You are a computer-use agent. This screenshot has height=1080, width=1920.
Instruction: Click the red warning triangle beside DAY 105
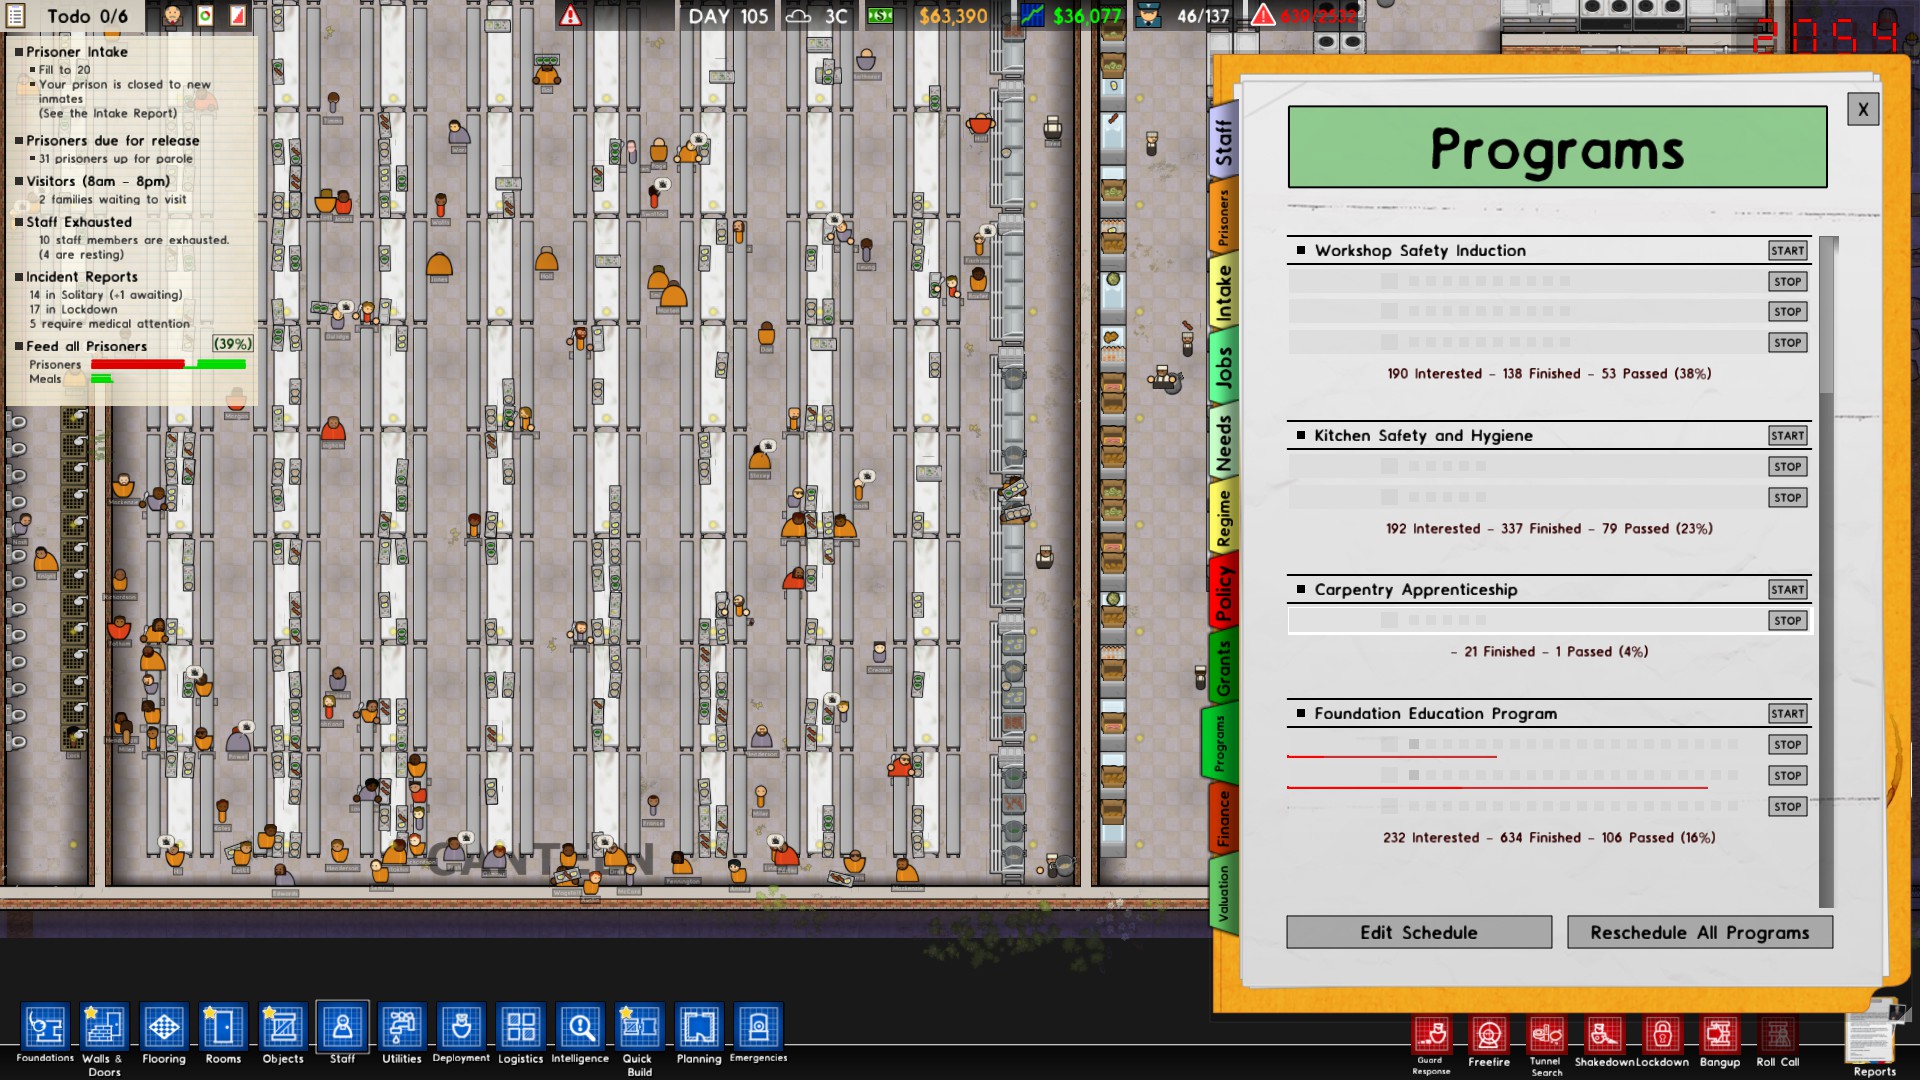[570, 16]
